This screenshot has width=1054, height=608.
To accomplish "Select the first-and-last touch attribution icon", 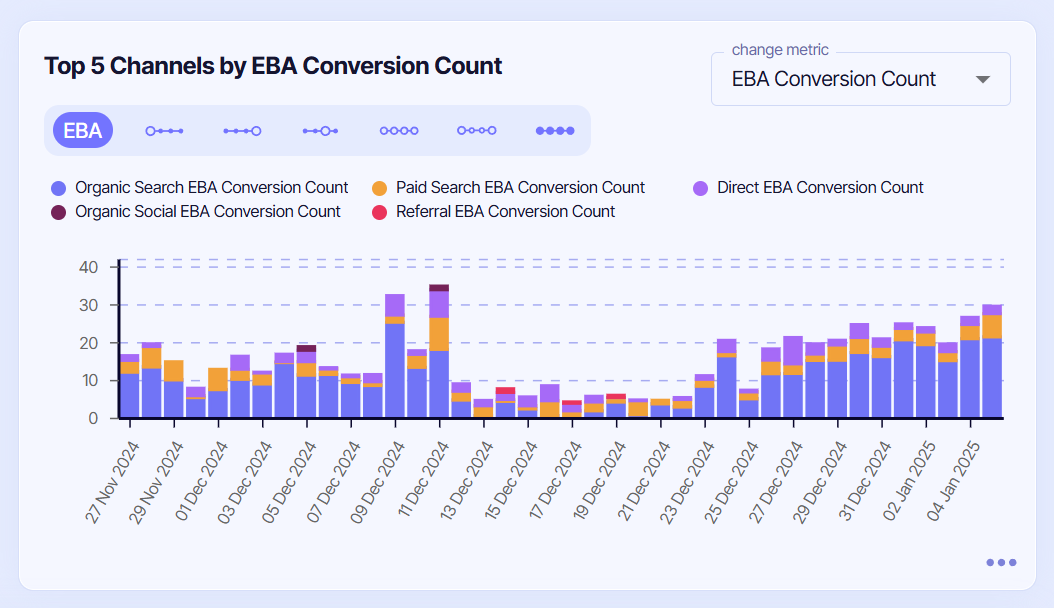I will tap(477, 130).
